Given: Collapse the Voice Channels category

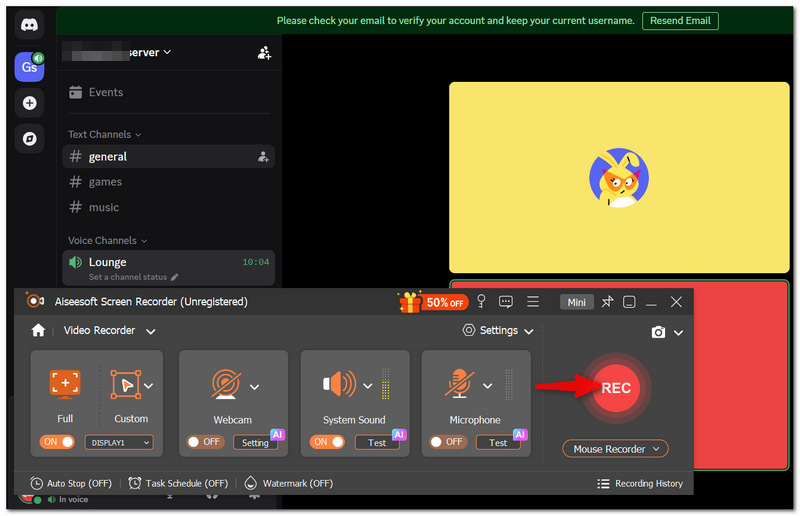Looking at the screenshot, I should [x=108, y=240].
